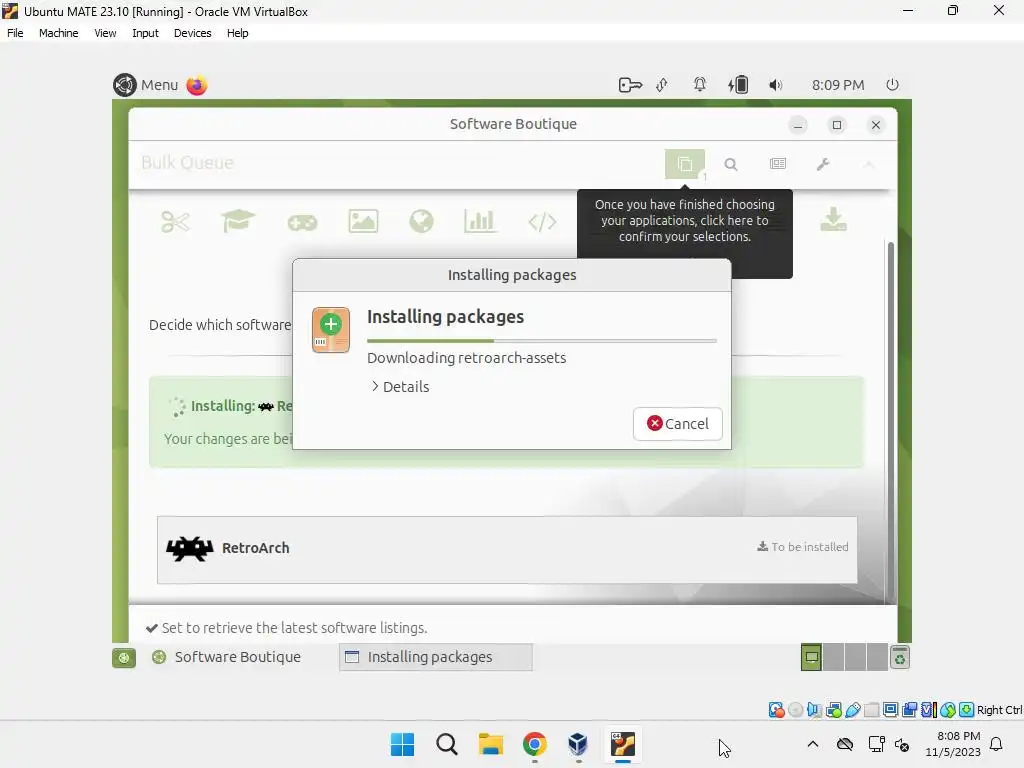The width and height of the screenshot is (1024, 768).
Task: Launch Firefox from the MATE panel
Action: tap(197, 85)
